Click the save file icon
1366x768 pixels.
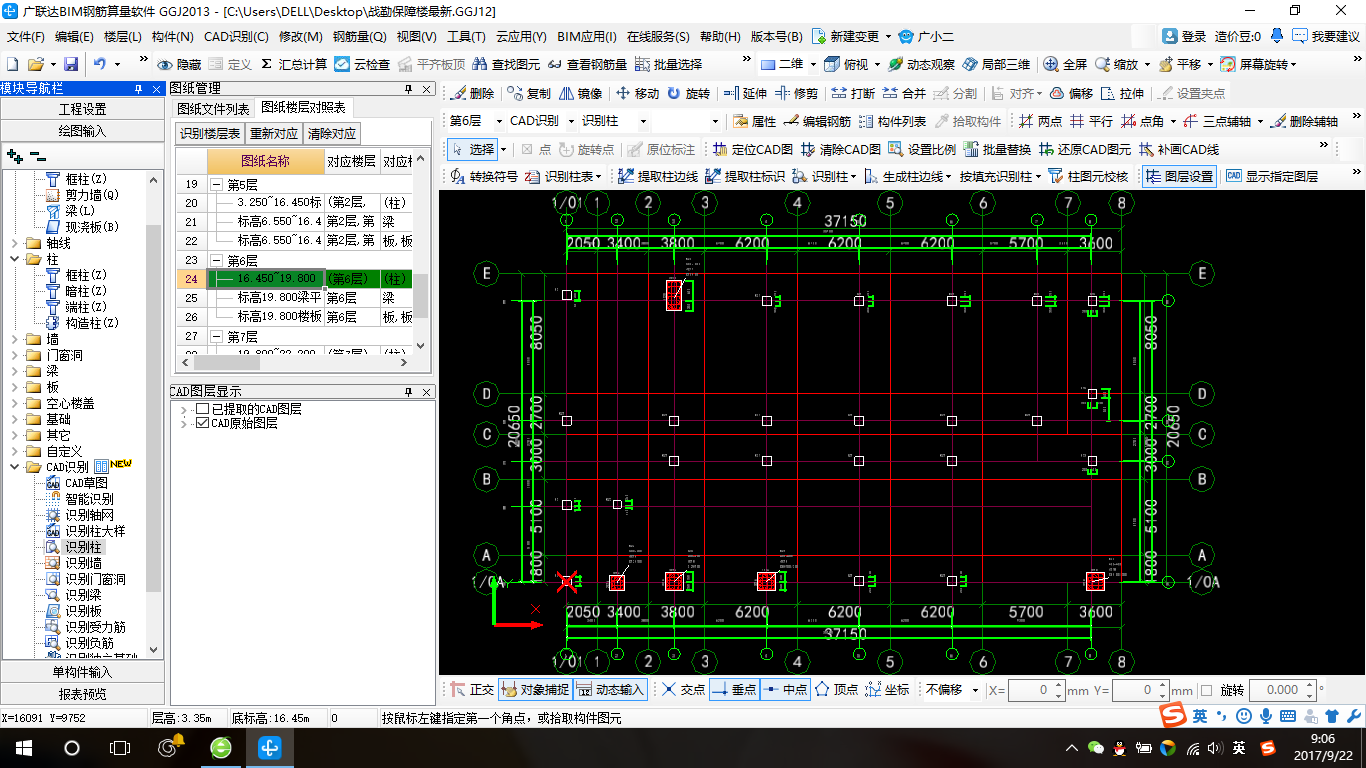tap(73, 64)
